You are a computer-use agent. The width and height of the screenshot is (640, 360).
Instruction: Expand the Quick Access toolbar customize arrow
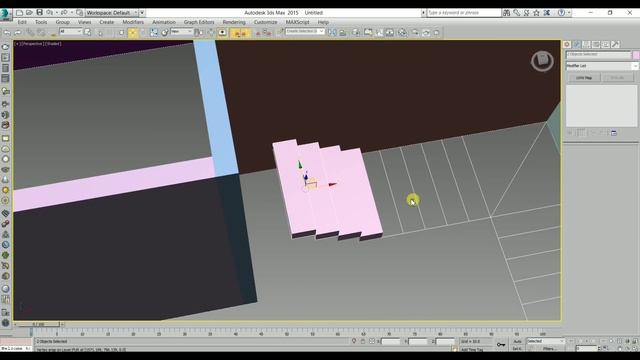[142, 13]
